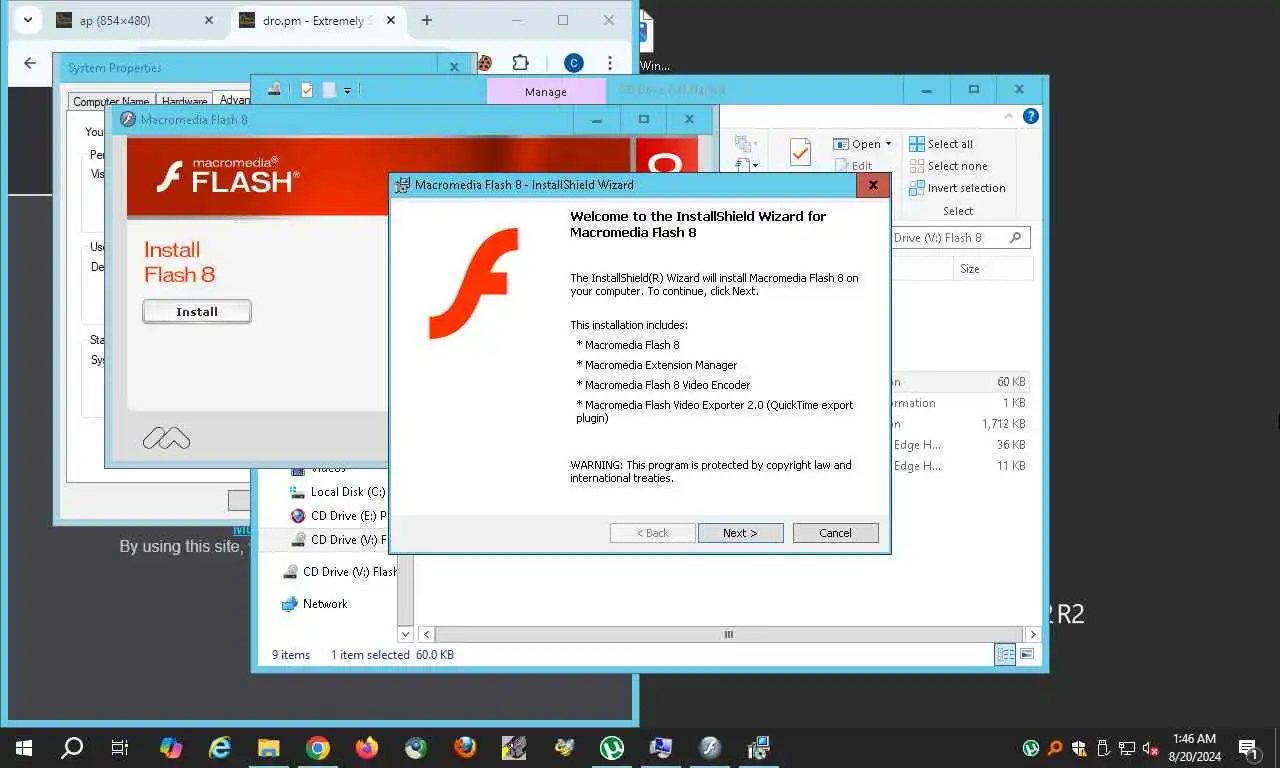The height and width of the screenshot is (768, 1280).
Task: Click muted volume icon in system tray
Action: point(1150,748)
